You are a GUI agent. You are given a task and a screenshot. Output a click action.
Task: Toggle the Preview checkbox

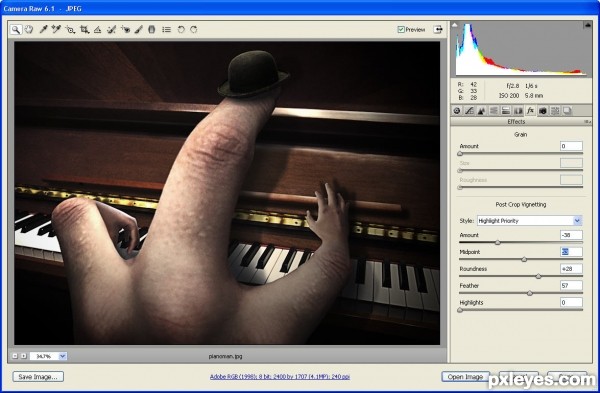(401, 29)
